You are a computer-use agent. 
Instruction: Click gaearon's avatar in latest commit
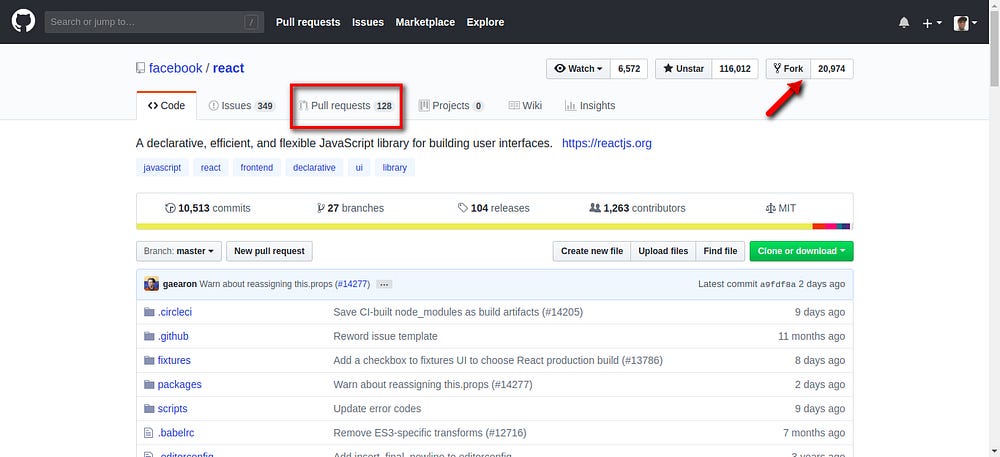tap(151, 284)
